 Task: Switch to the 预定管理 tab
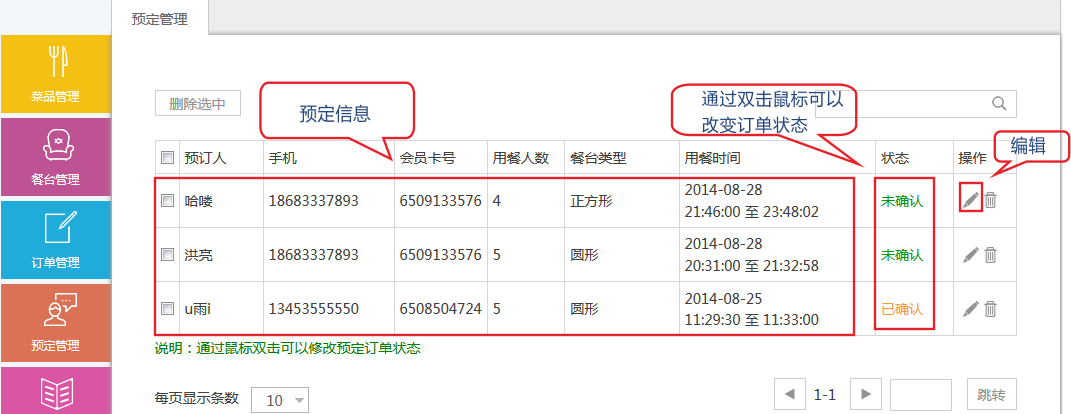159,18
